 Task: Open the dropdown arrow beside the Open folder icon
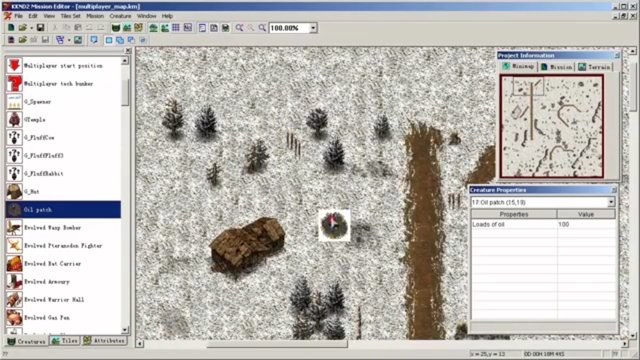(31, 28)
